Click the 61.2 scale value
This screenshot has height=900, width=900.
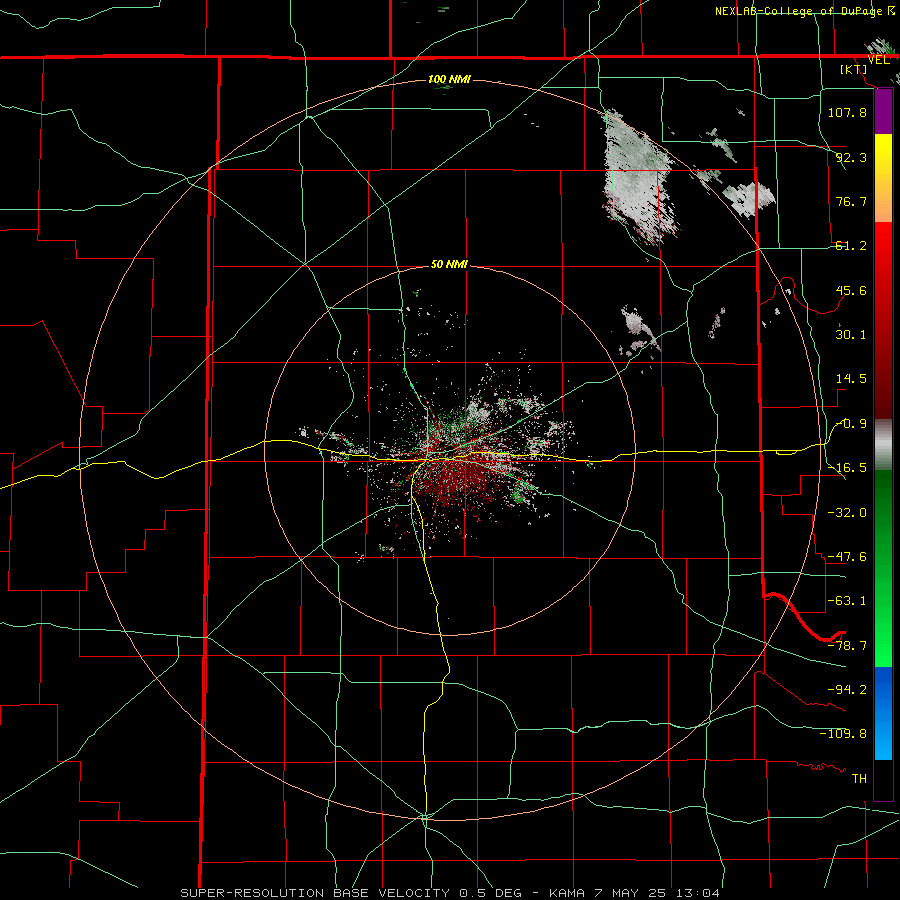point(851,246)
